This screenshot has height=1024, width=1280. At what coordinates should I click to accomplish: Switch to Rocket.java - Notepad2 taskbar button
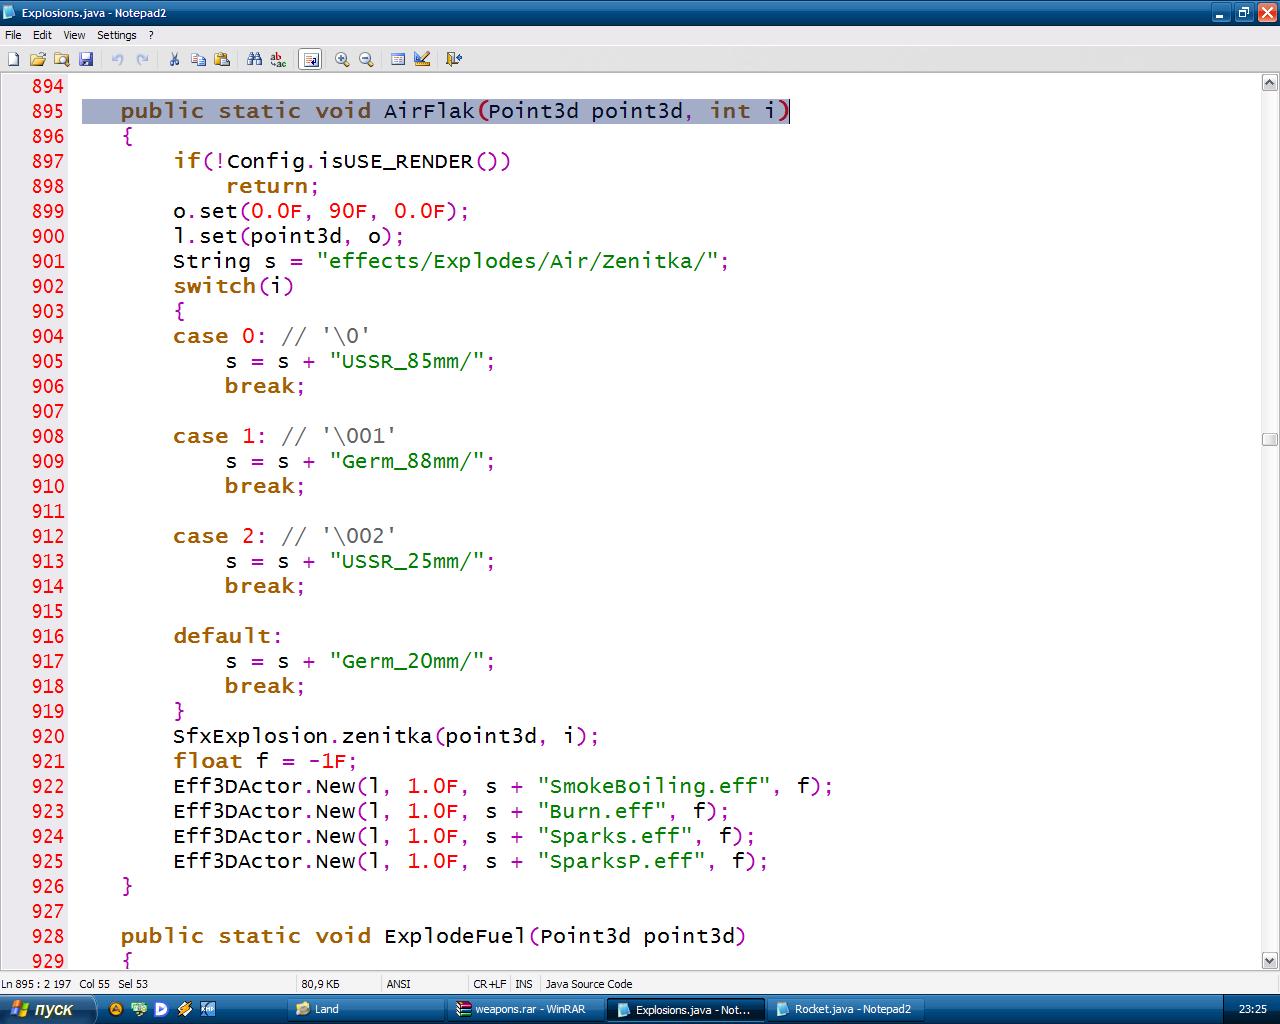[845, 1009]
